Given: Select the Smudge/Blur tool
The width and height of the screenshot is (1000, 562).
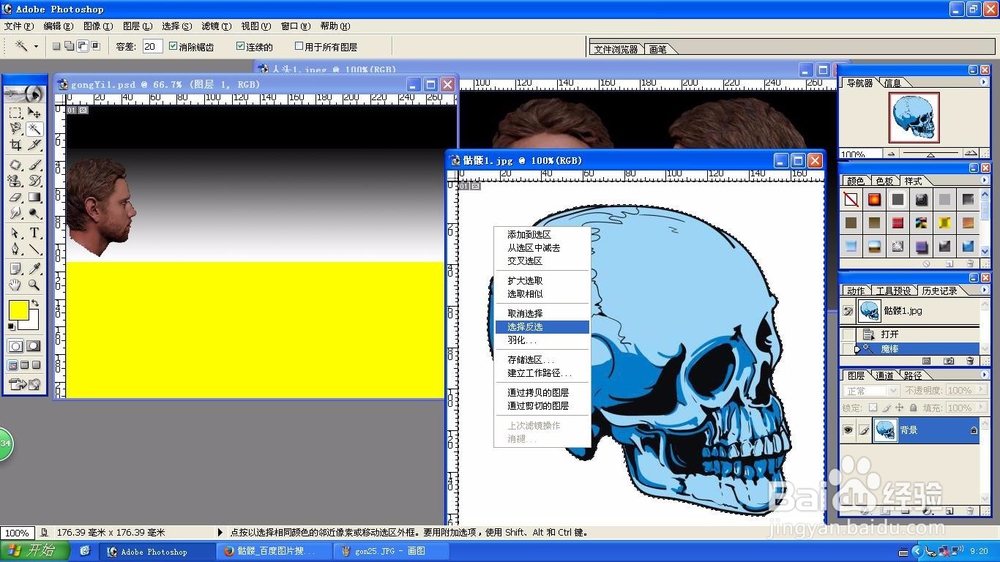Looking at the screenshot, I should 16,213.
